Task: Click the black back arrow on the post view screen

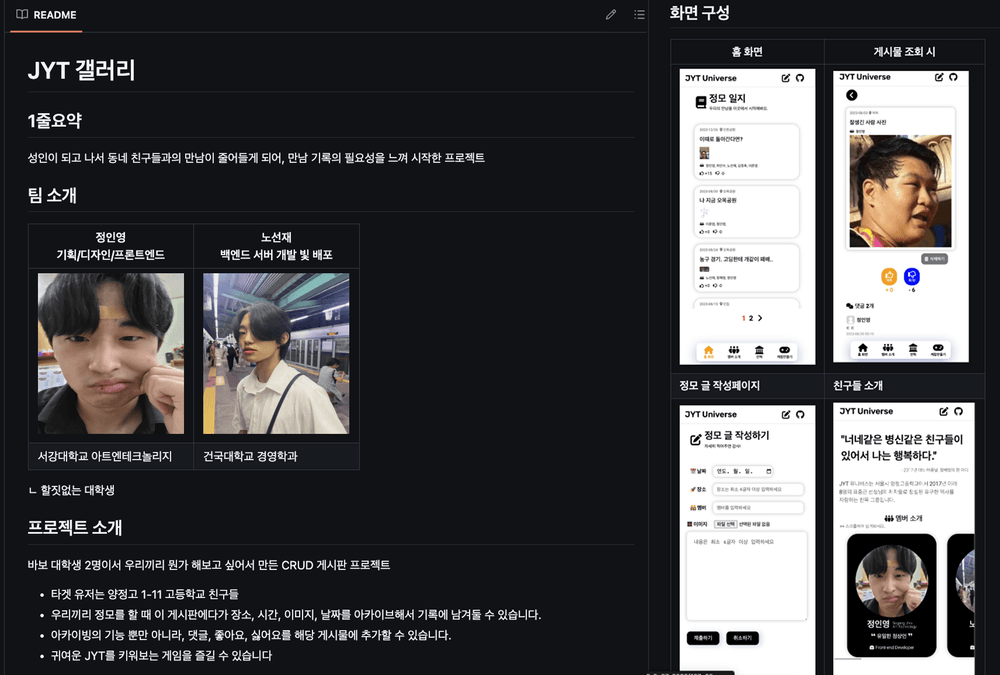Action: click(x=852, y=94)
